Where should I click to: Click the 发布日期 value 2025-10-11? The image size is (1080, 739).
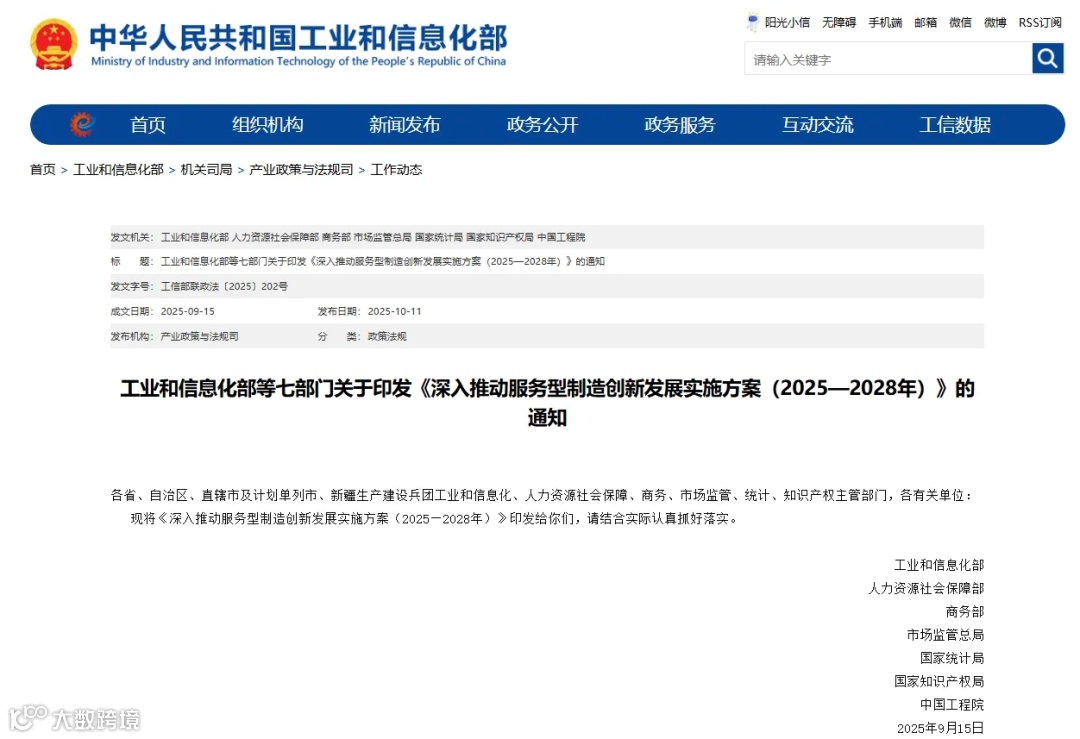pos(394,311)
